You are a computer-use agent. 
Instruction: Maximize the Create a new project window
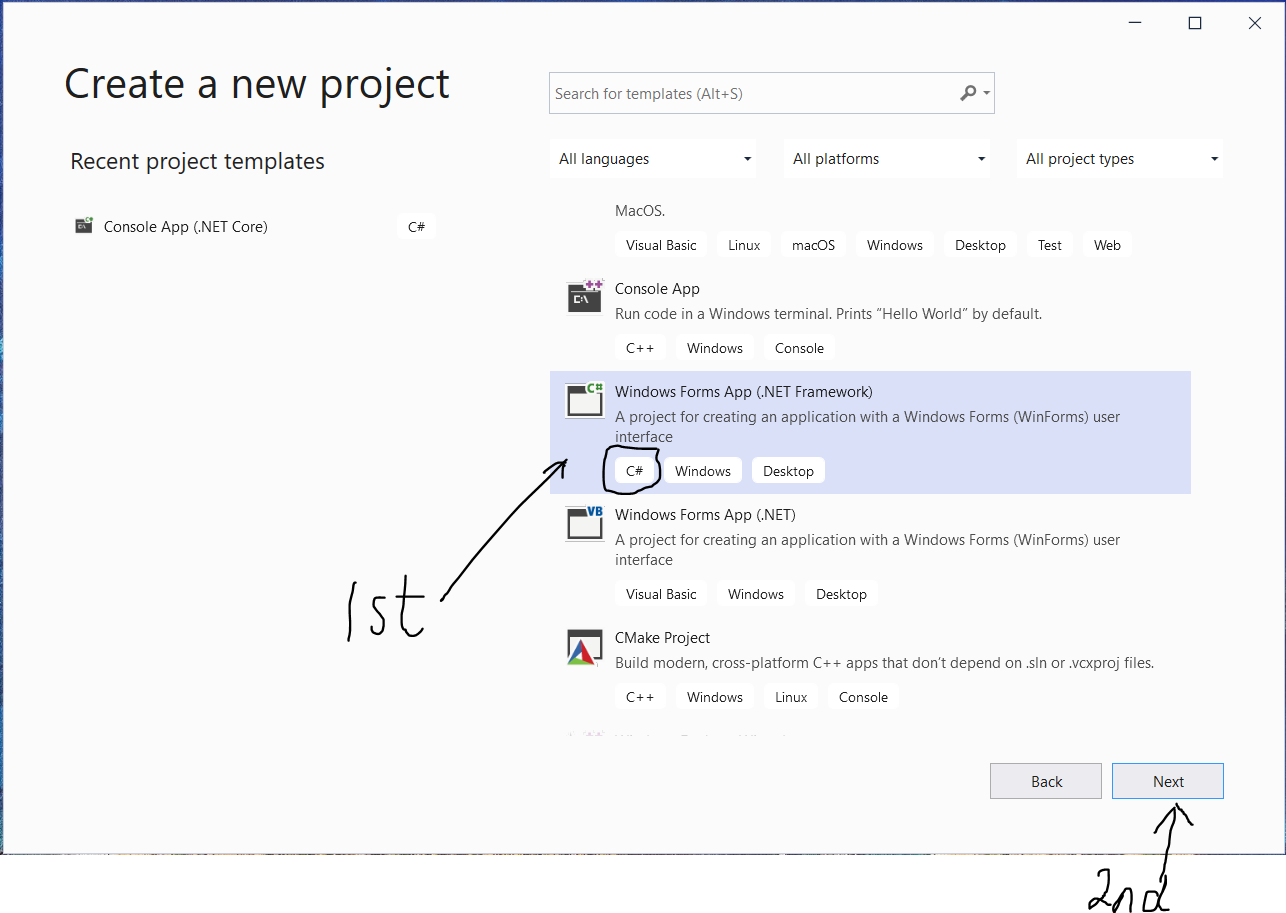point(1194,24)
